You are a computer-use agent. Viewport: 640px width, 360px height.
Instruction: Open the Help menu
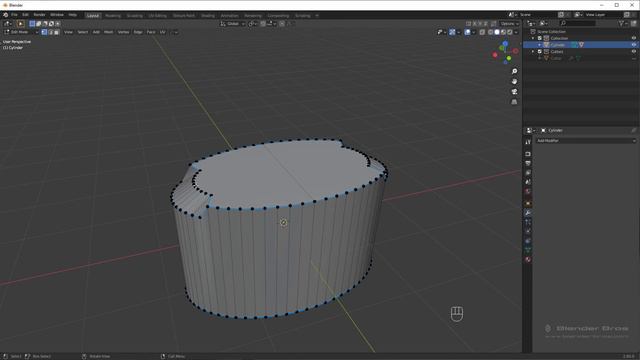(73, 15)
